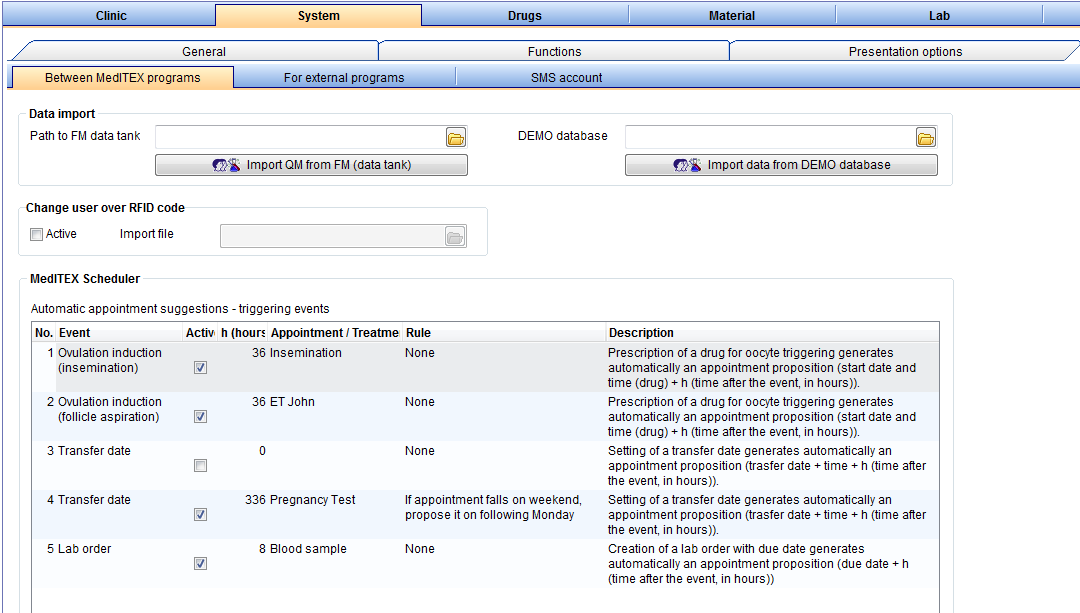Go to the Lab tab
The image size is (1080, 613).
[x=939, y=15]
